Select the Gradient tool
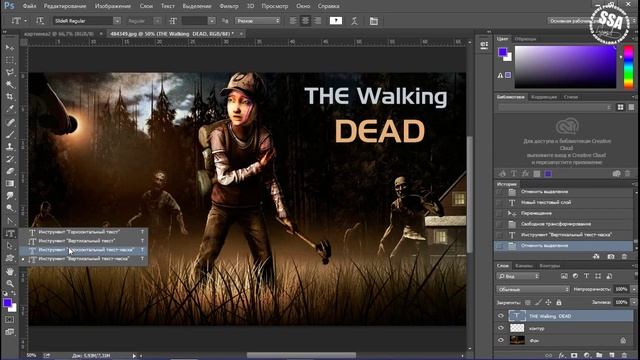 (x=10, y=183)
